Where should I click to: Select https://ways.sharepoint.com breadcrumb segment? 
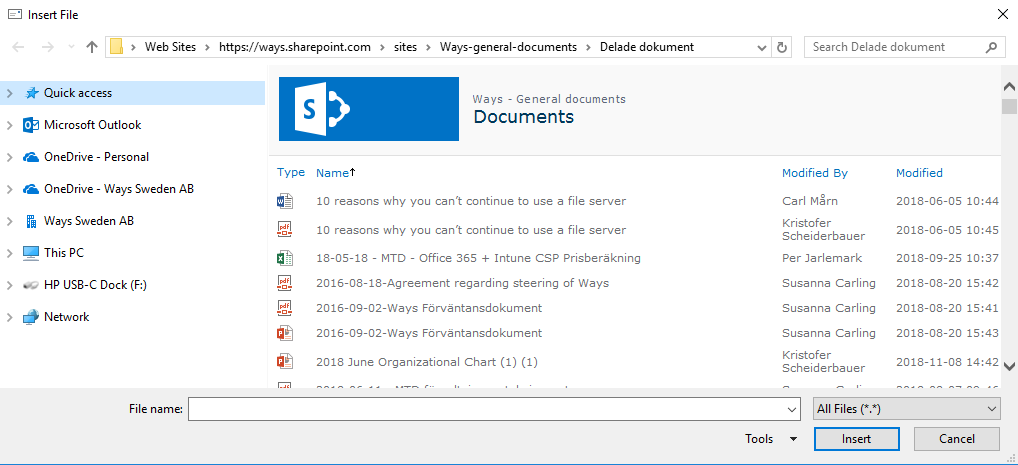click(295, 47)
